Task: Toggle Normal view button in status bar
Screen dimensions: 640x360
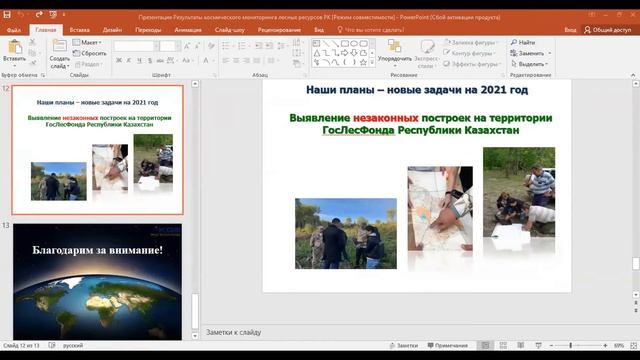Action: click(x=485, y=345)
